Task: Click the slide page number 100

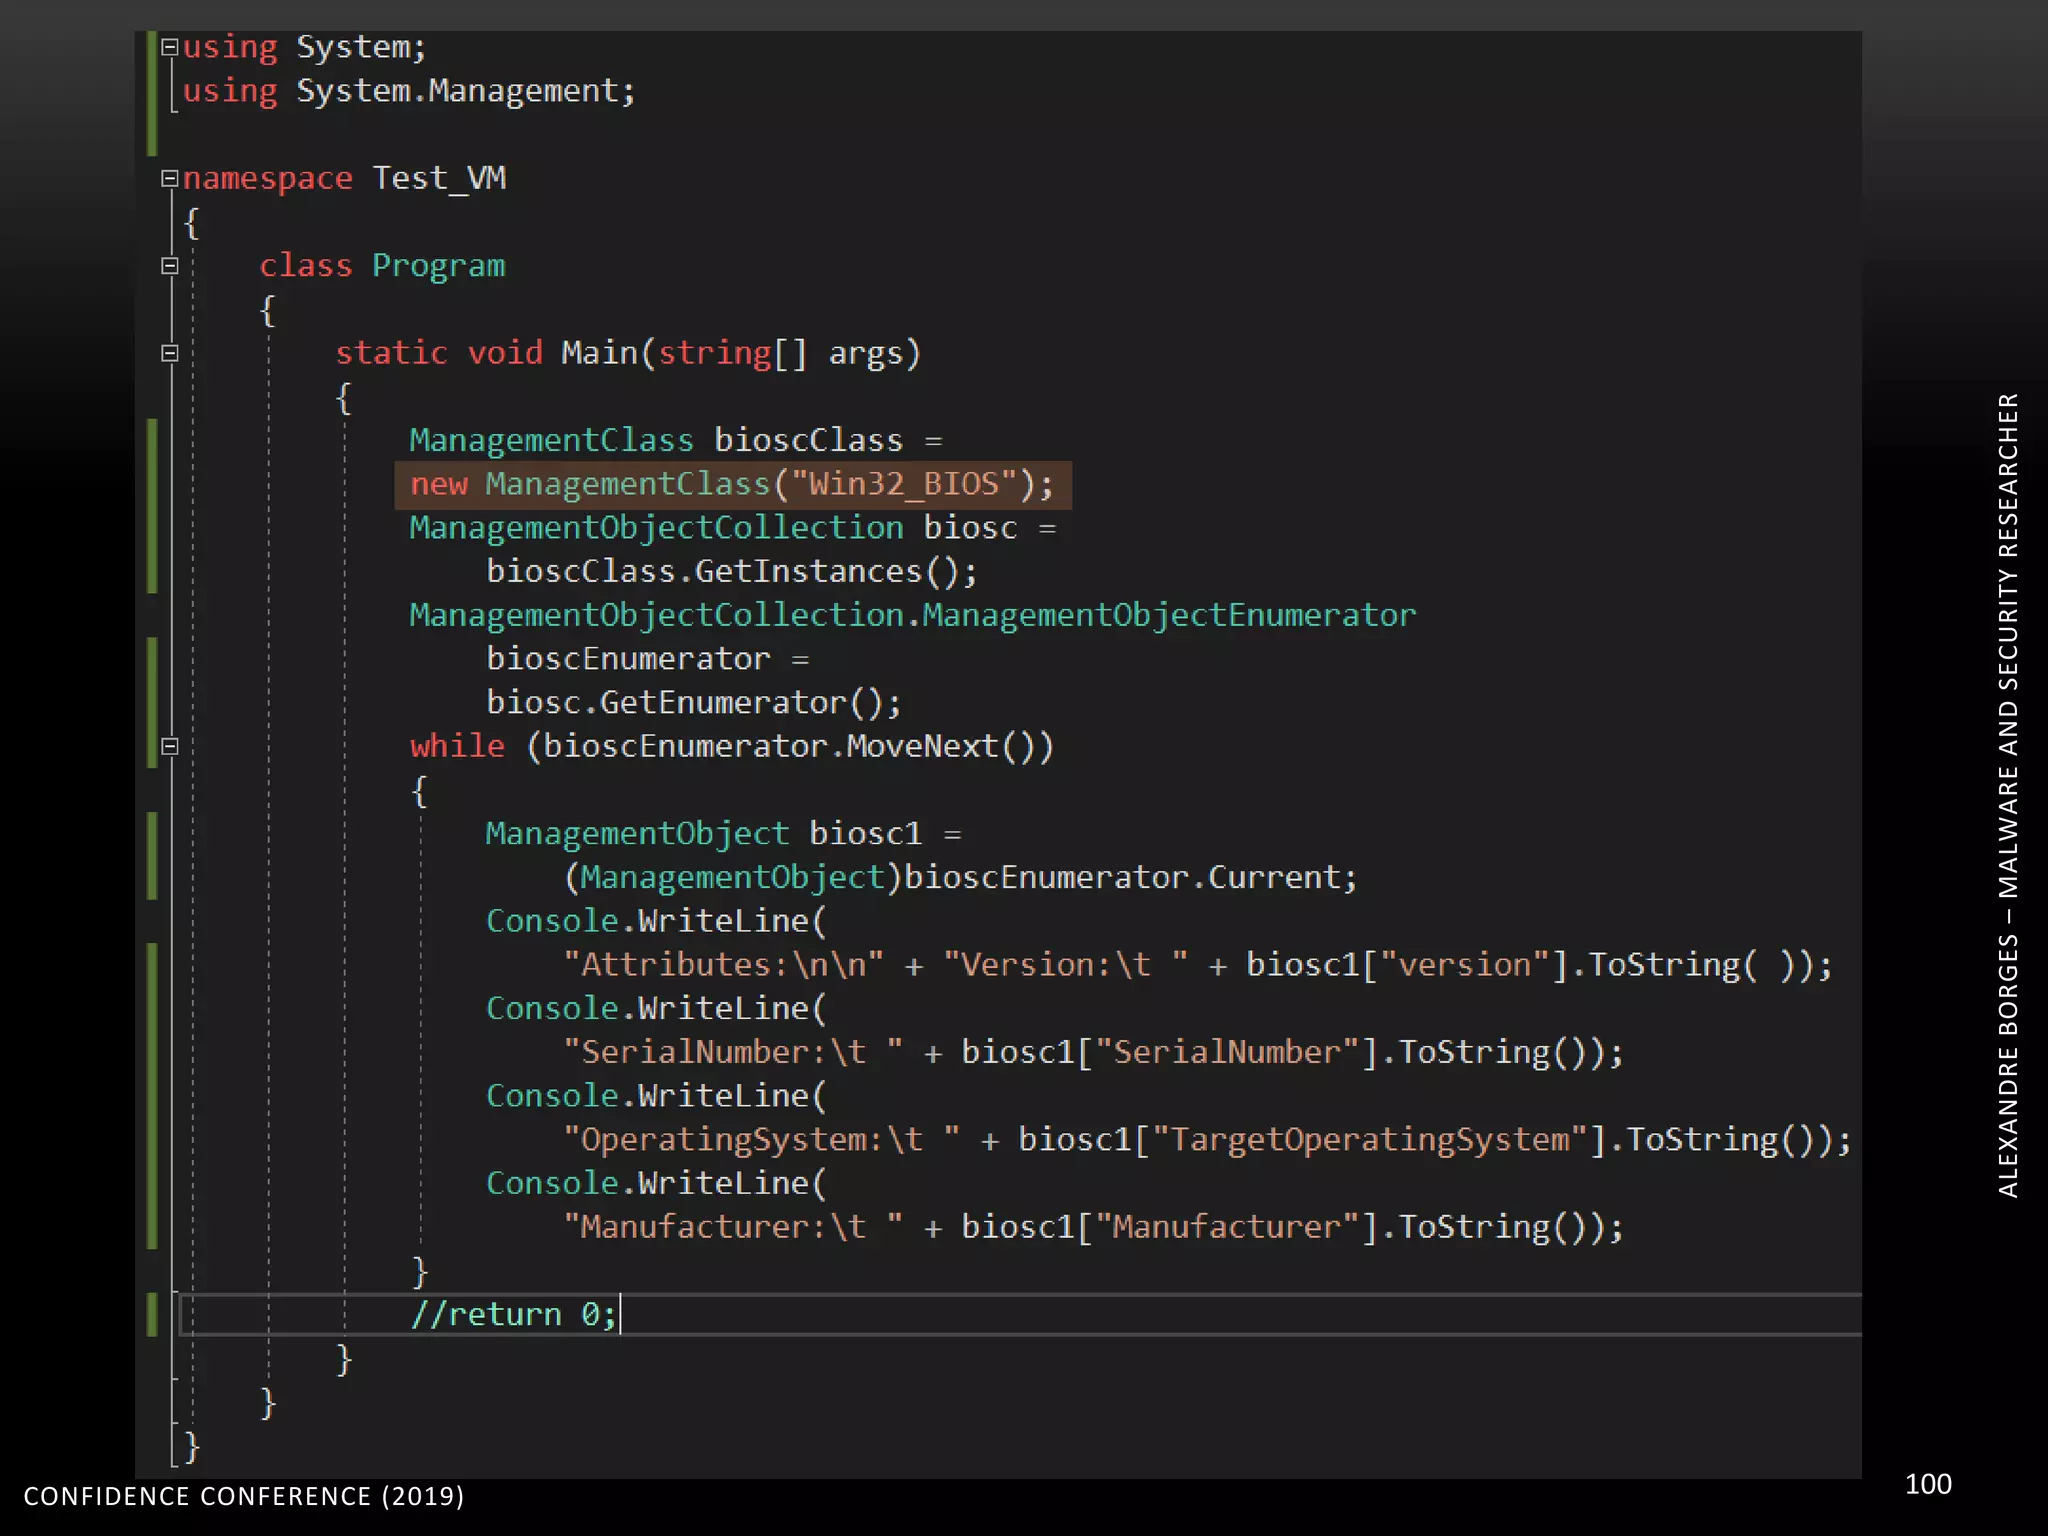Action: [1927, 1484]
